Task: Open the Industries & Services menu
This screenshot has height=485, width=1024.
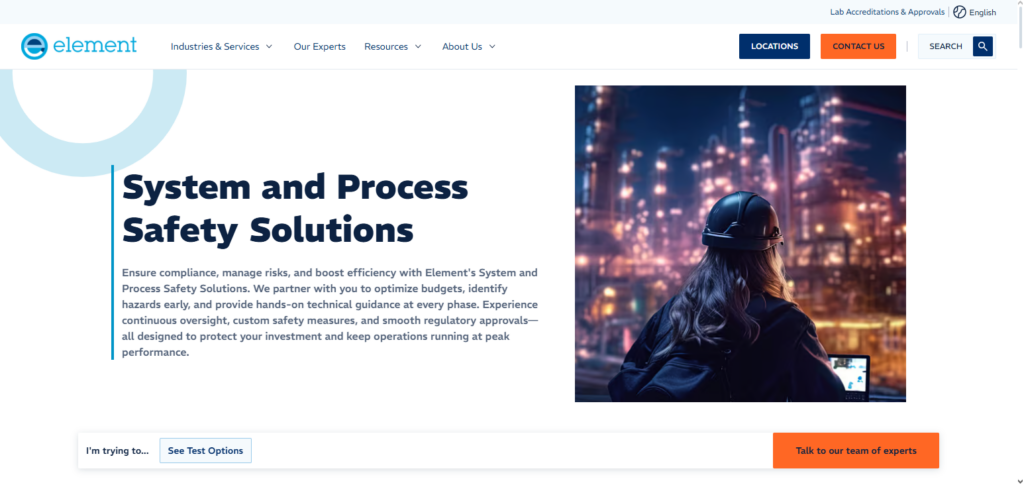Action: [x=215, y=46]
